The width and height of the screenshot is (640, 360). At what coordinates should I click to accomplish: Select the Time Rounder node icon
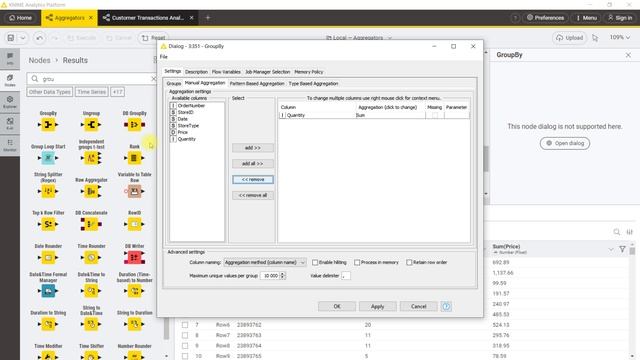point(91,258)
